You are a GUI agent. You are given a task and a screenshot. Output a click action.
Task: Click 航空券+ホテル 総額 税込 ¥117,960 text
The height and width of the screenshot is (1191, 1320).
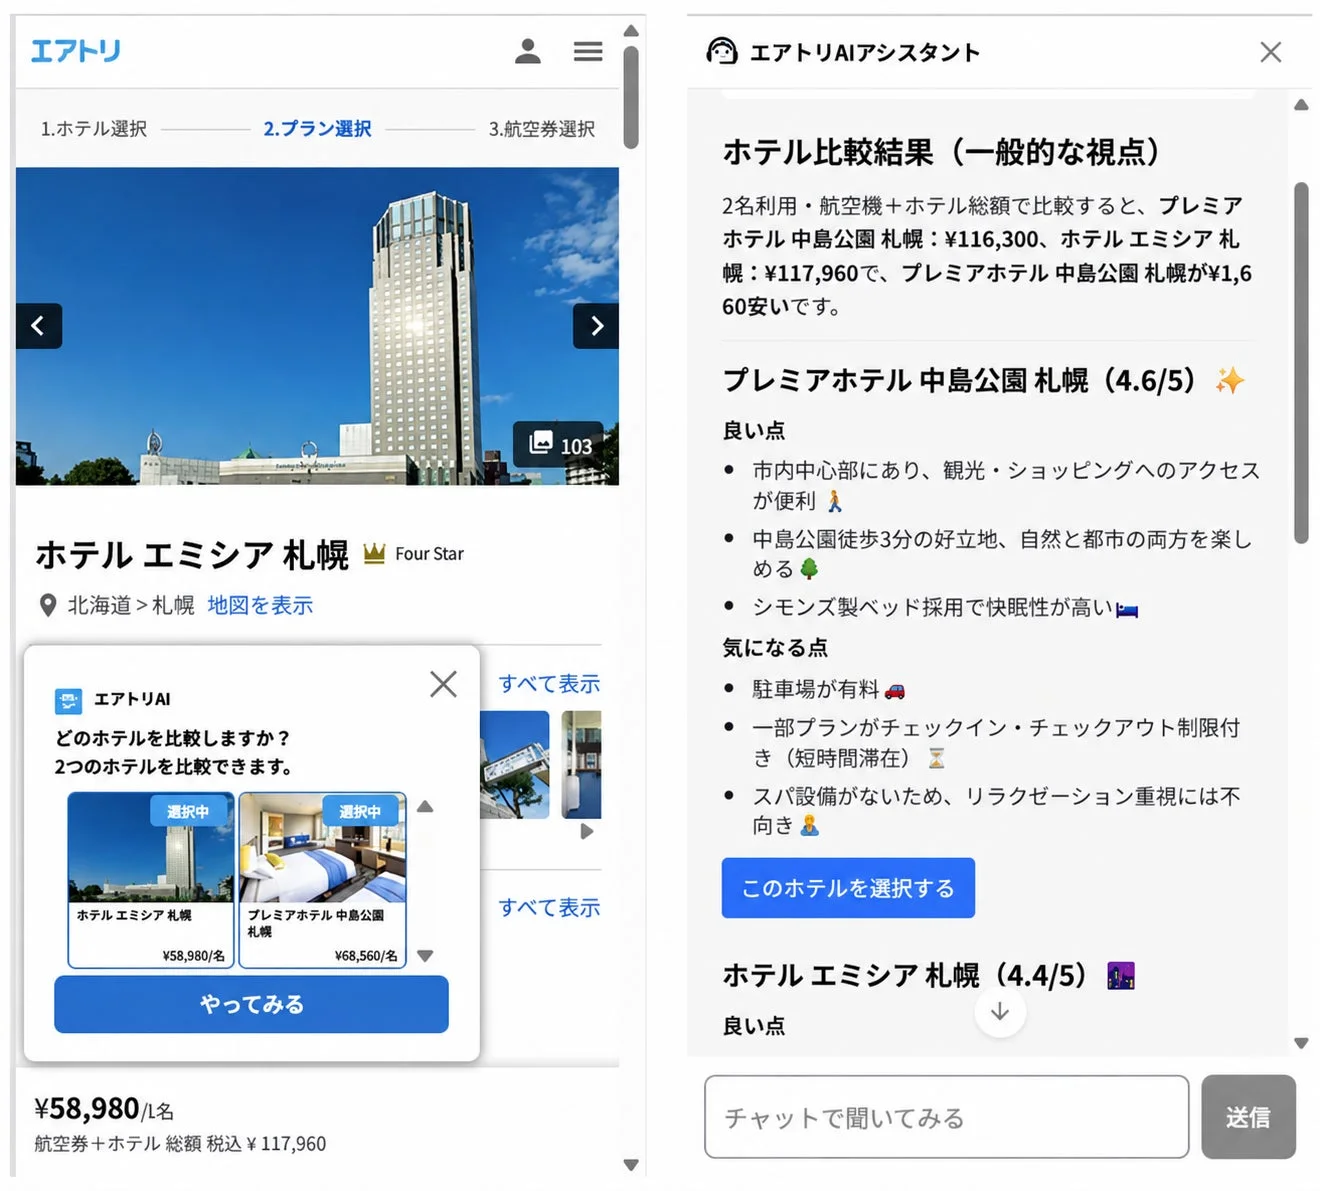[180, 1144]
